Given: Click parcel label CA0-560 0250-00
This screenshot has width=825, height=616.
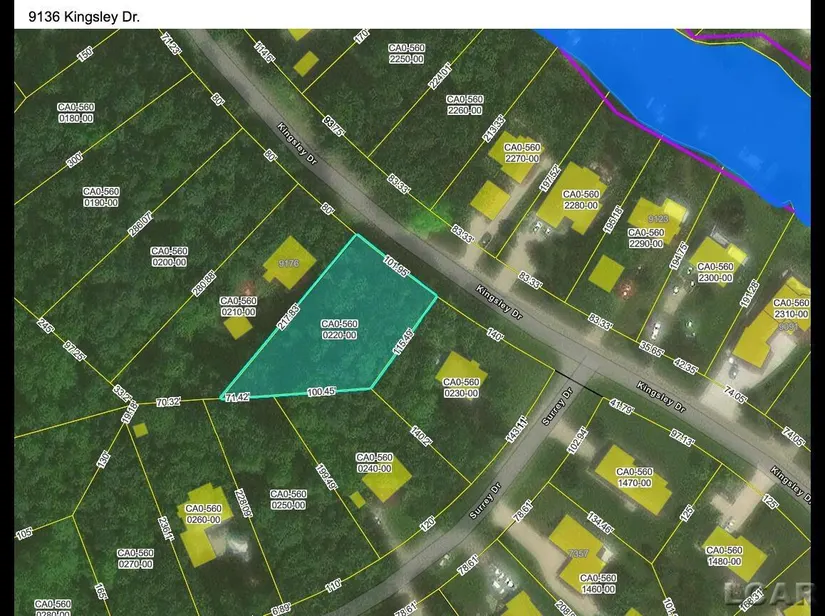Looking at the screenshot, I should point(290,499).
